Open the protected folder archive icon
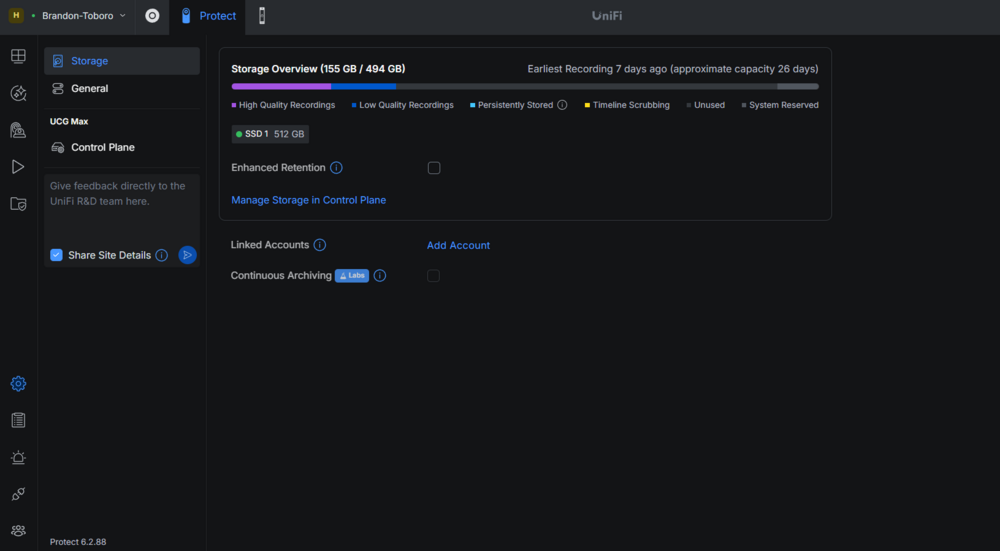Viewport: 1000px width, 551px height. (x=18, y=204)
